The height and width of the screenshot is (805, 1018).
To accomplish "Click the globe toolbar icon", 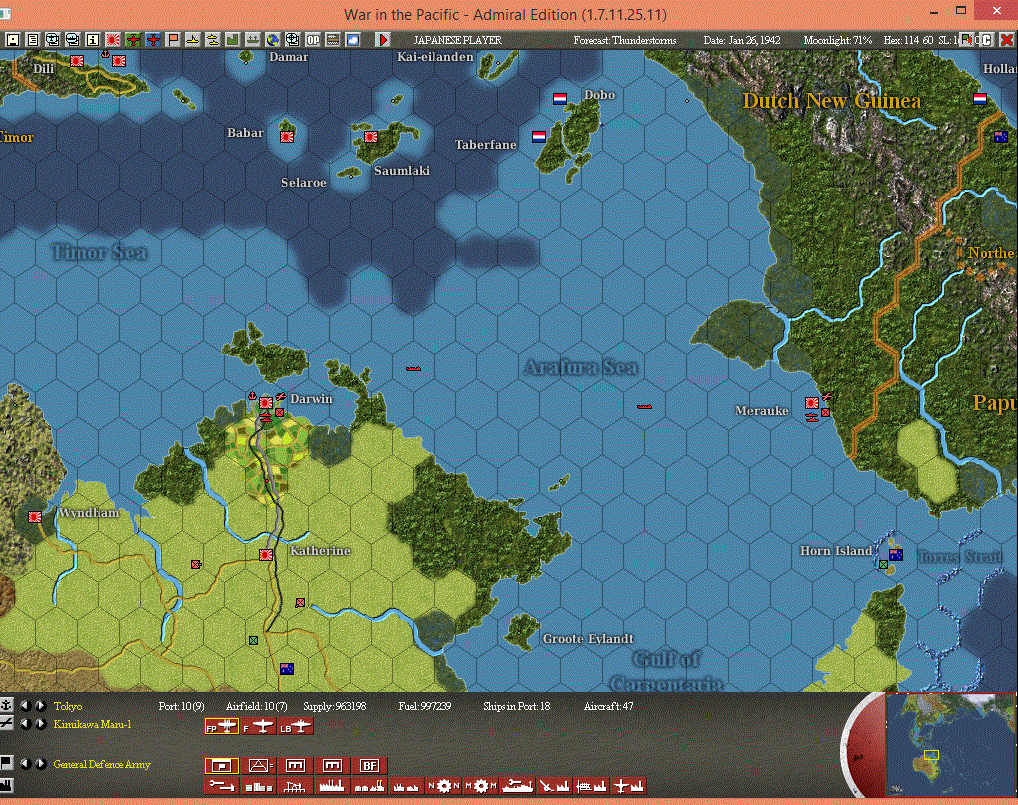I will tap(273, 40).
